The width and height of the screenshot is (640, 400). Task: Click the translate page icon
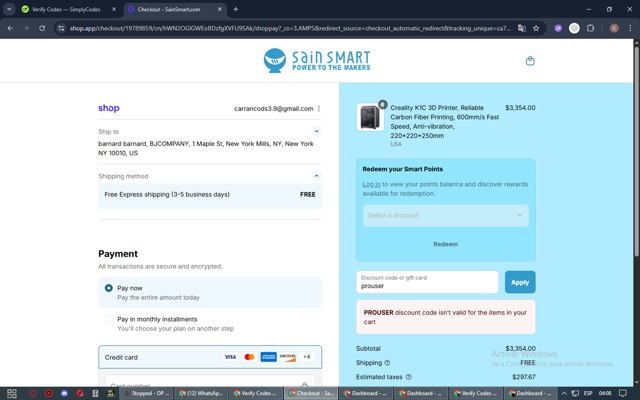coord(522,28)
